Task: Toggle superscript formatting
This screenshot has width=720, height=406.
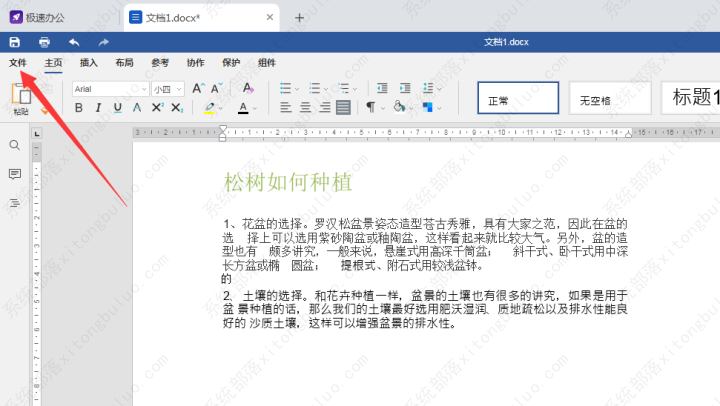Action: [158, 107]
